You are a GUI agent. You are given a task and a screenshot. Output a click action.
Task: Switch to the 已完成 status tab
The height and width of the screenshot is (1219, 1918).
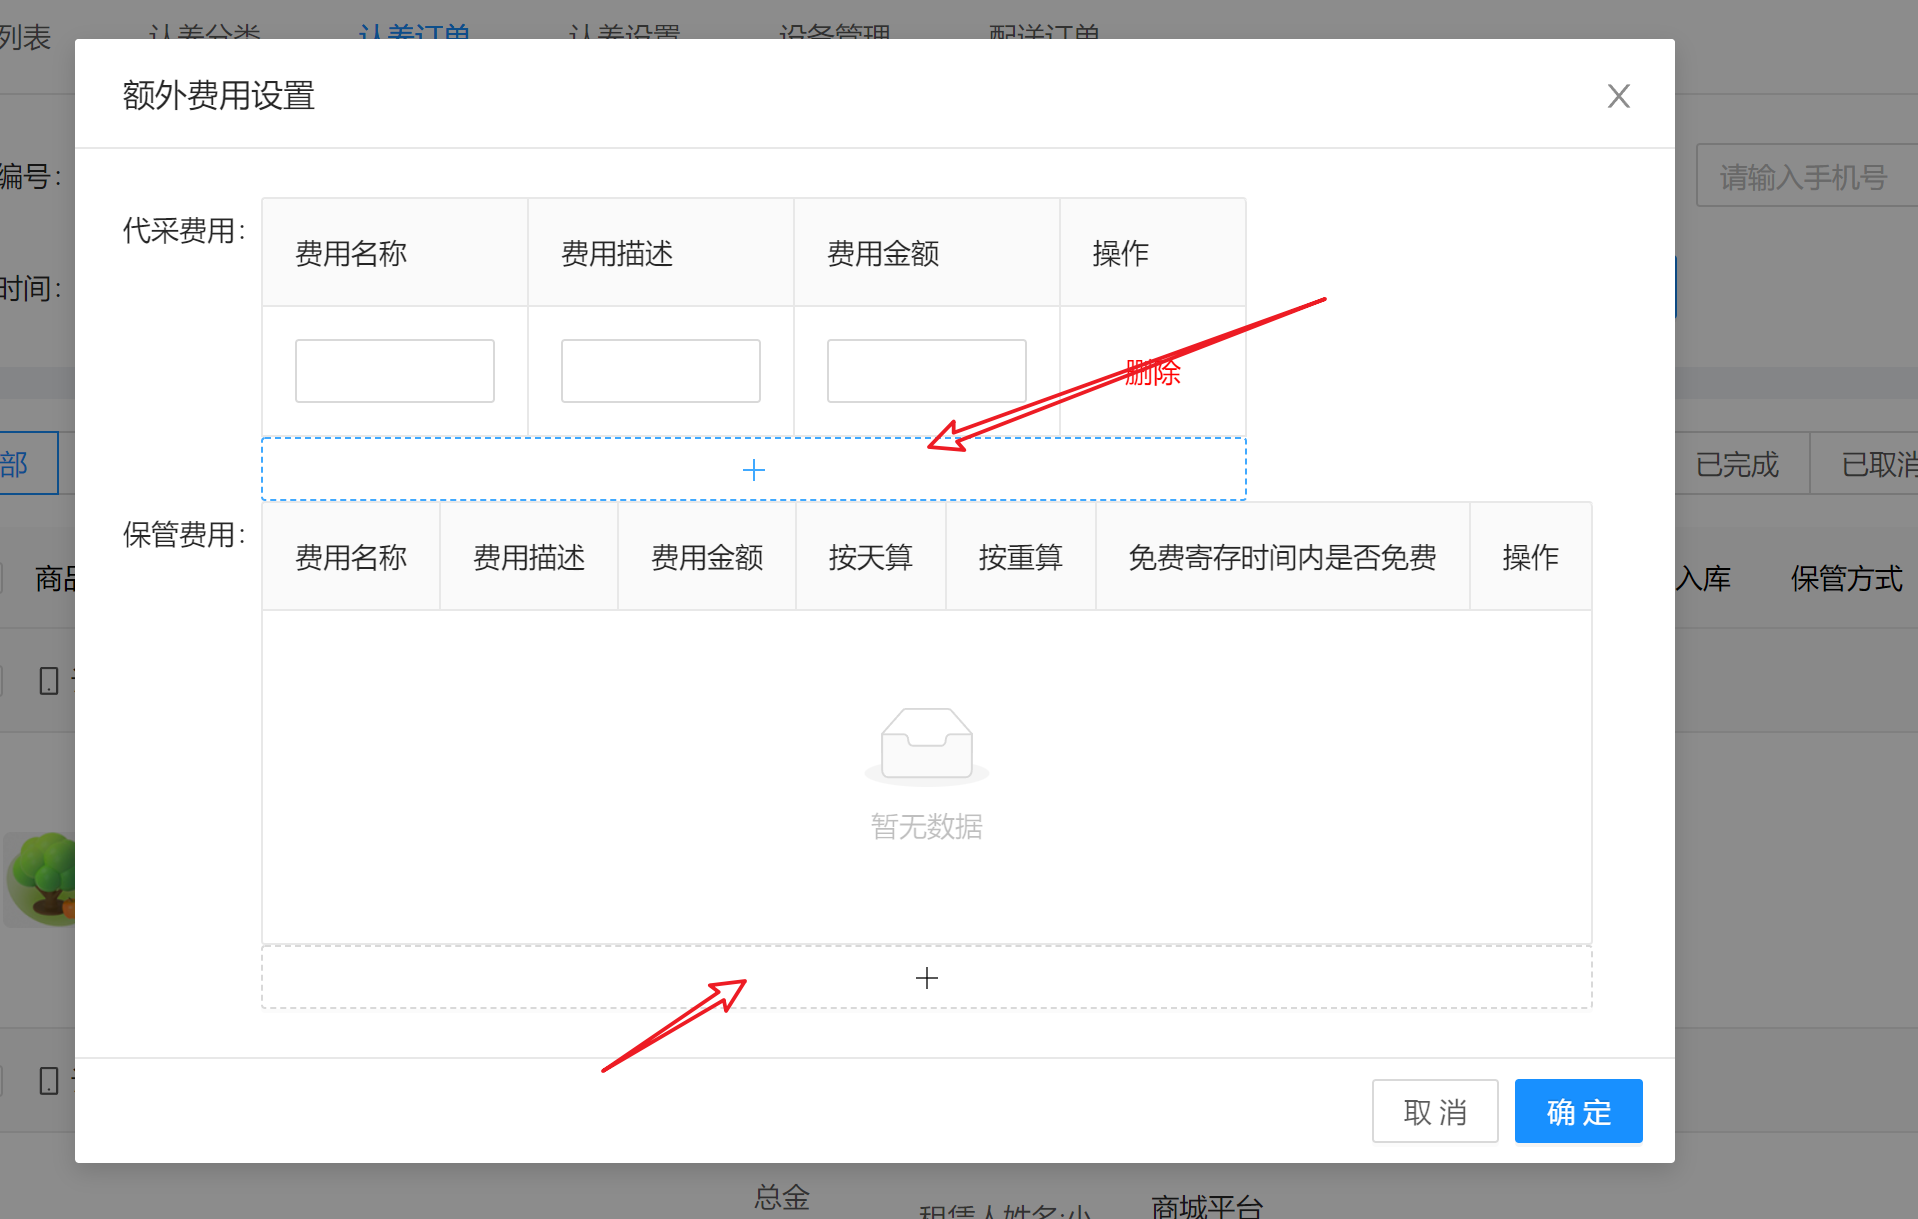click(x=1737, y=465)
